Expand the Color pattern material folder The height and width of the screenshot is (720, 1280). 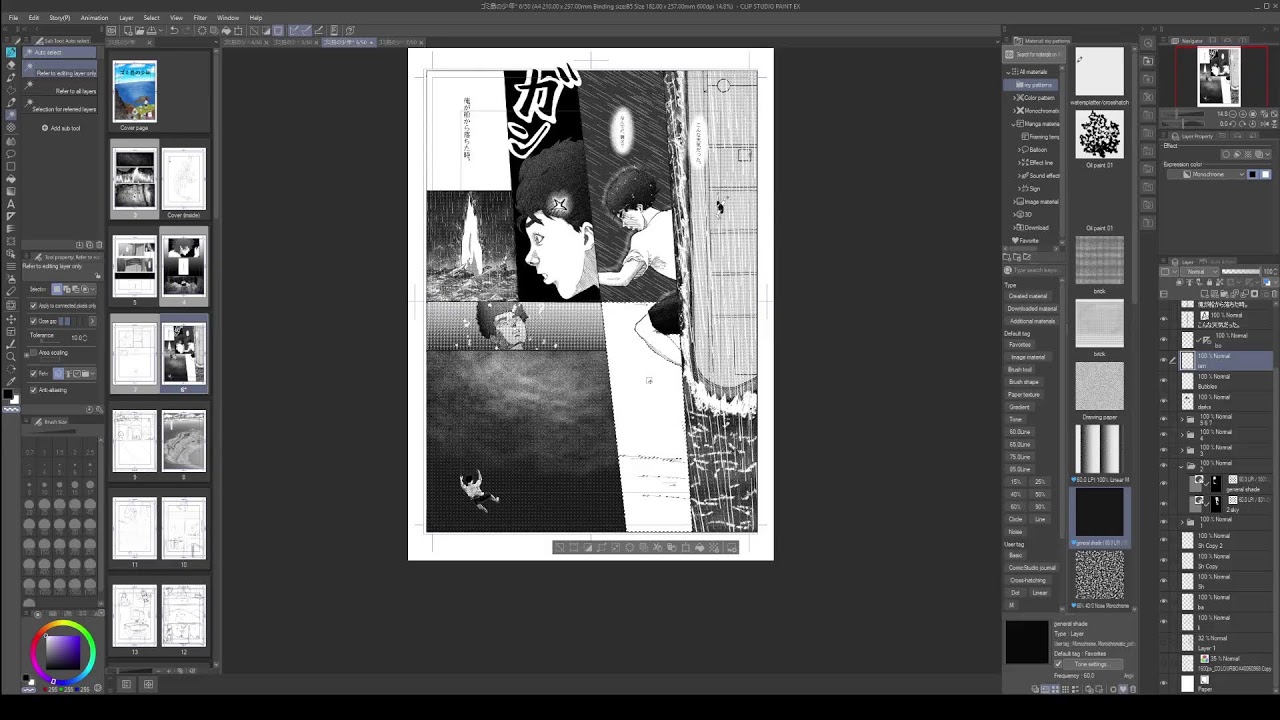[1015, 98]
